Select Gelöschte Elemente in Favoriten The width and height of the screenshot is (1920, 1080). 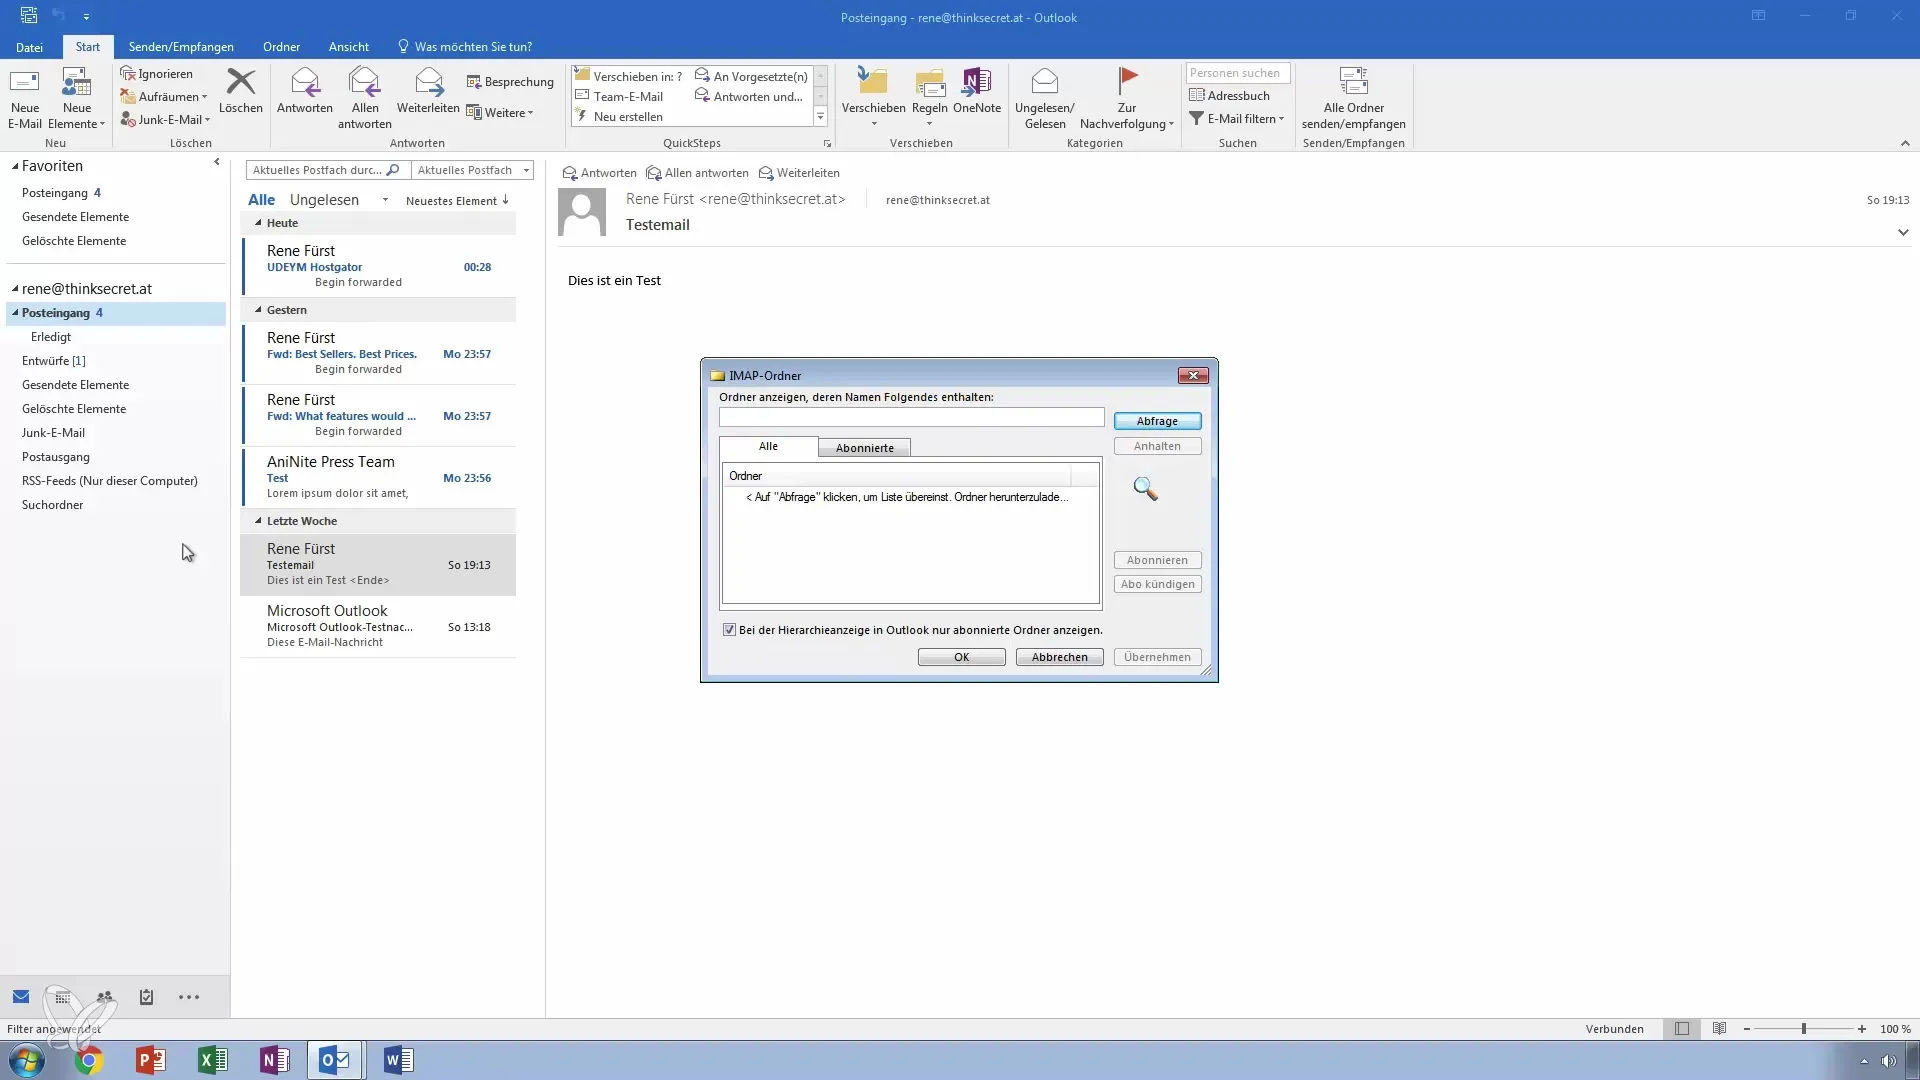tap(74, 241)
